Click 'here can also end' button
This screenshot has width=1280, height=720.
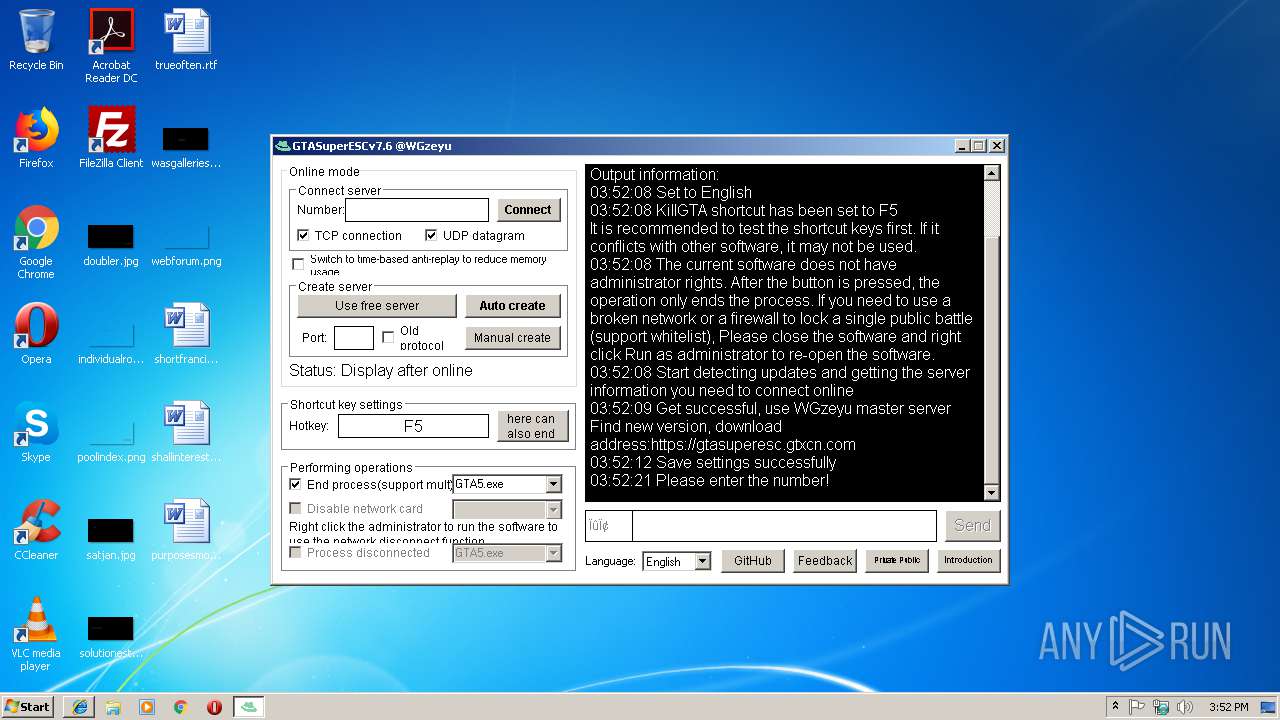coord(531,426)
